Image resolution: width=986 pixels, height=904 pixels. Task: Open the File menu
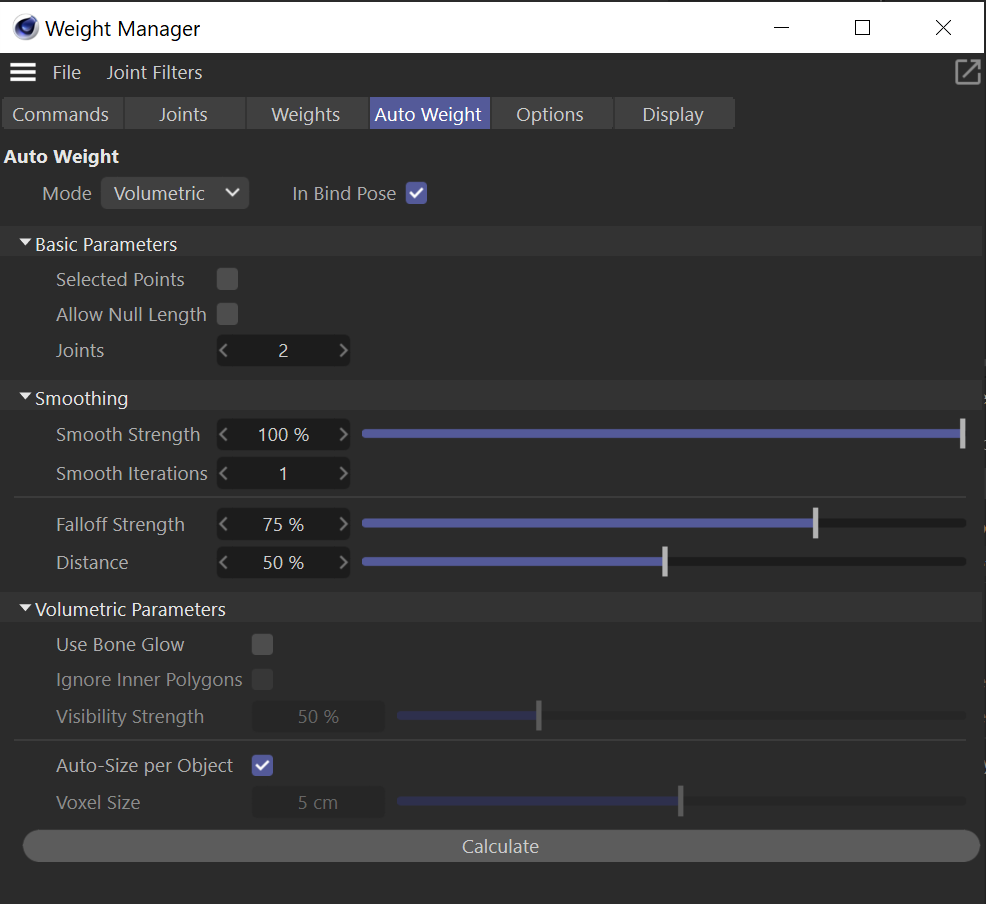point(67,73)
